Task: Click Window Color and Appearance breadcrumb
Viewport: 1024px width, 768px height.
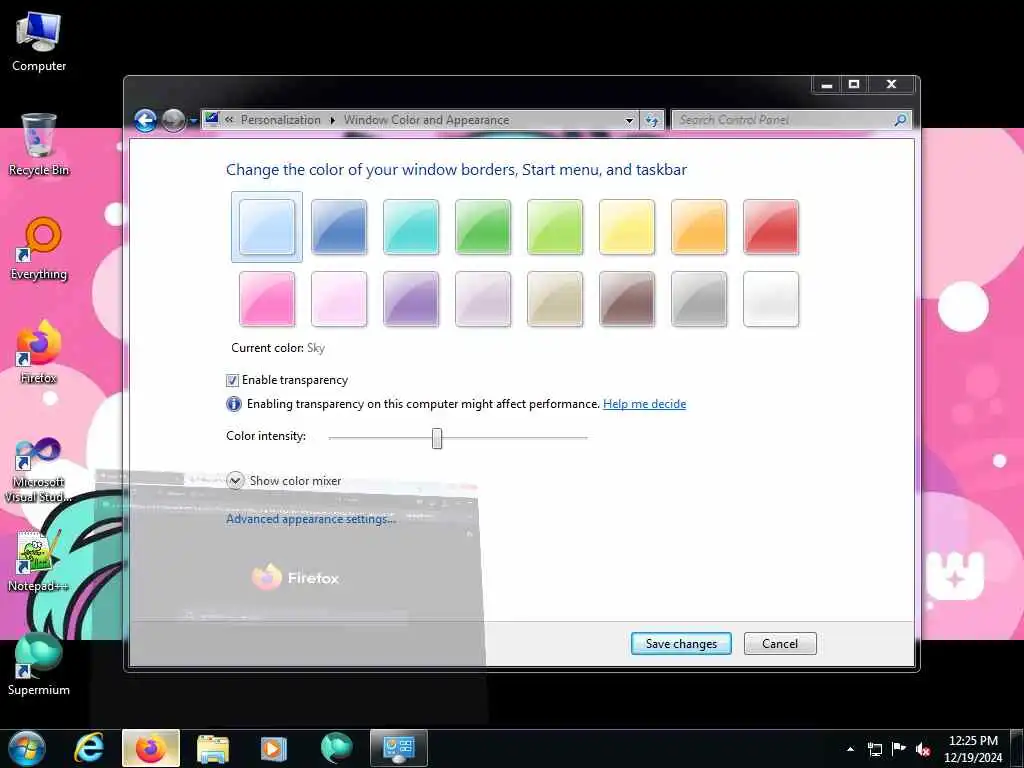Action: [x=426, y=120]
